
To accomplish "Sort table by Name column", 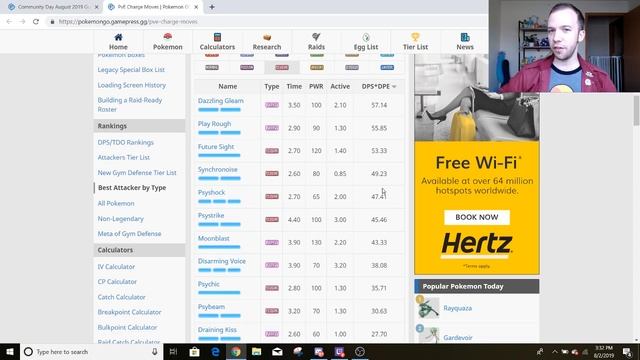I will [227, 86].
